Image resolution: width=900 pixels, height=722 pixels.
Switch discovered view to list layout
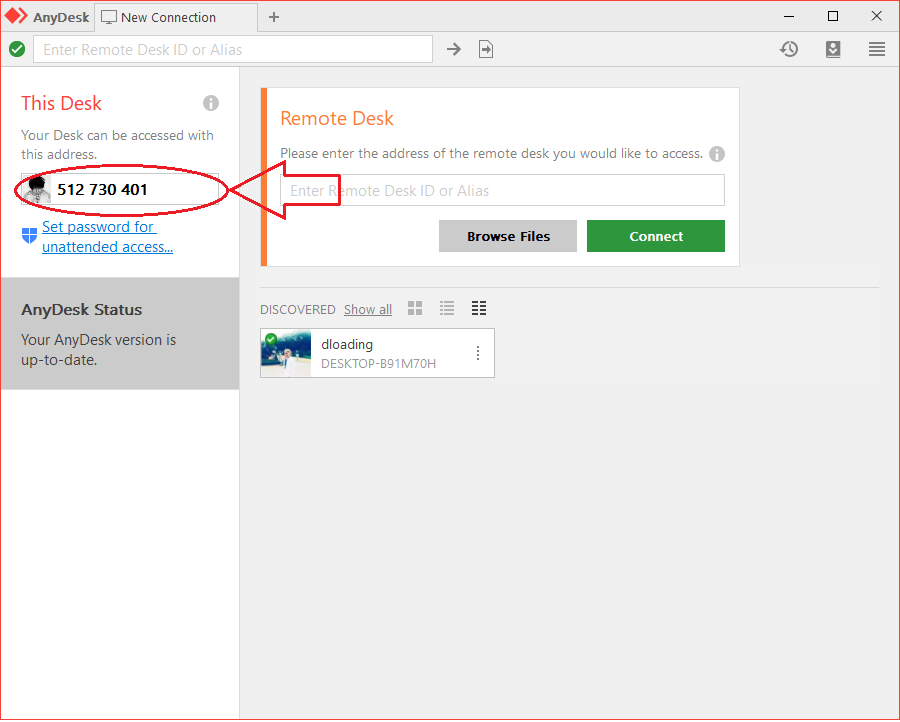point(447,309)
